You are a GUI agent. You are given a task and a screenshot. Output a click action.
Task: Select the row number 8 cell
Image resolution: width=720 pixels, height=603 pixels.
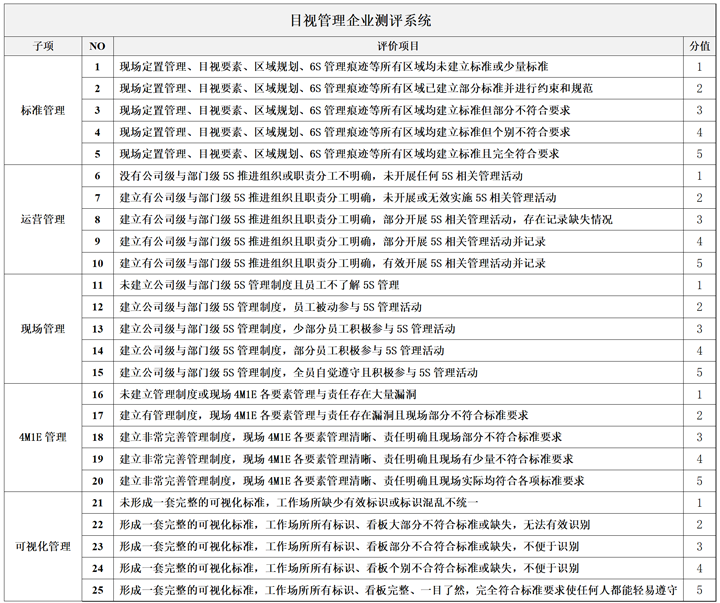97,219
